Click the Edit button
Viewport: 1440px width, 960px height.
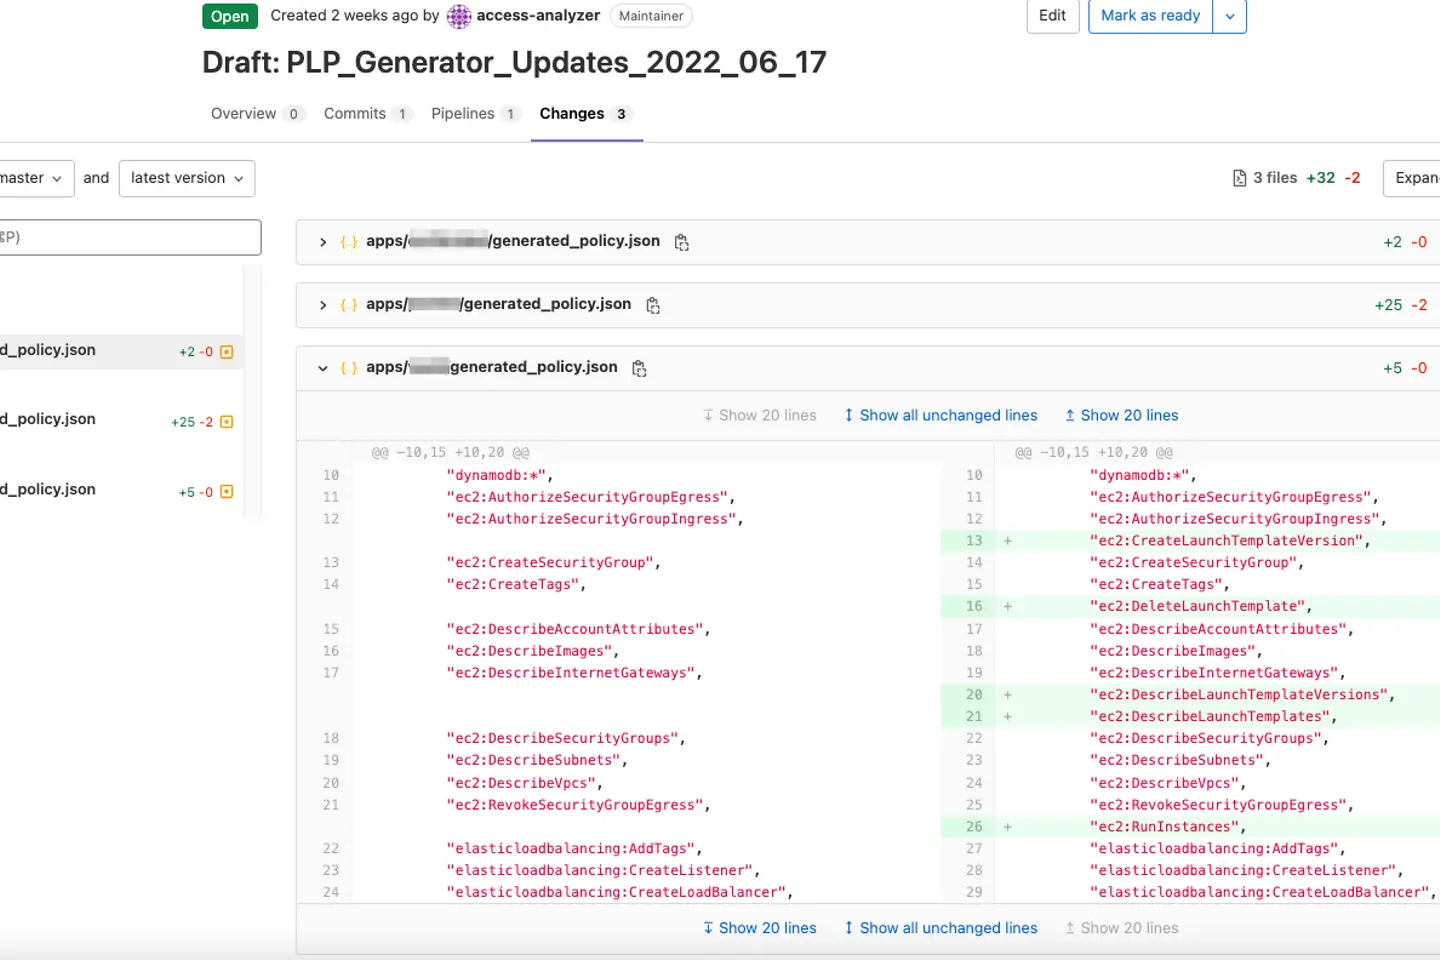click(x=1052, y=16)
